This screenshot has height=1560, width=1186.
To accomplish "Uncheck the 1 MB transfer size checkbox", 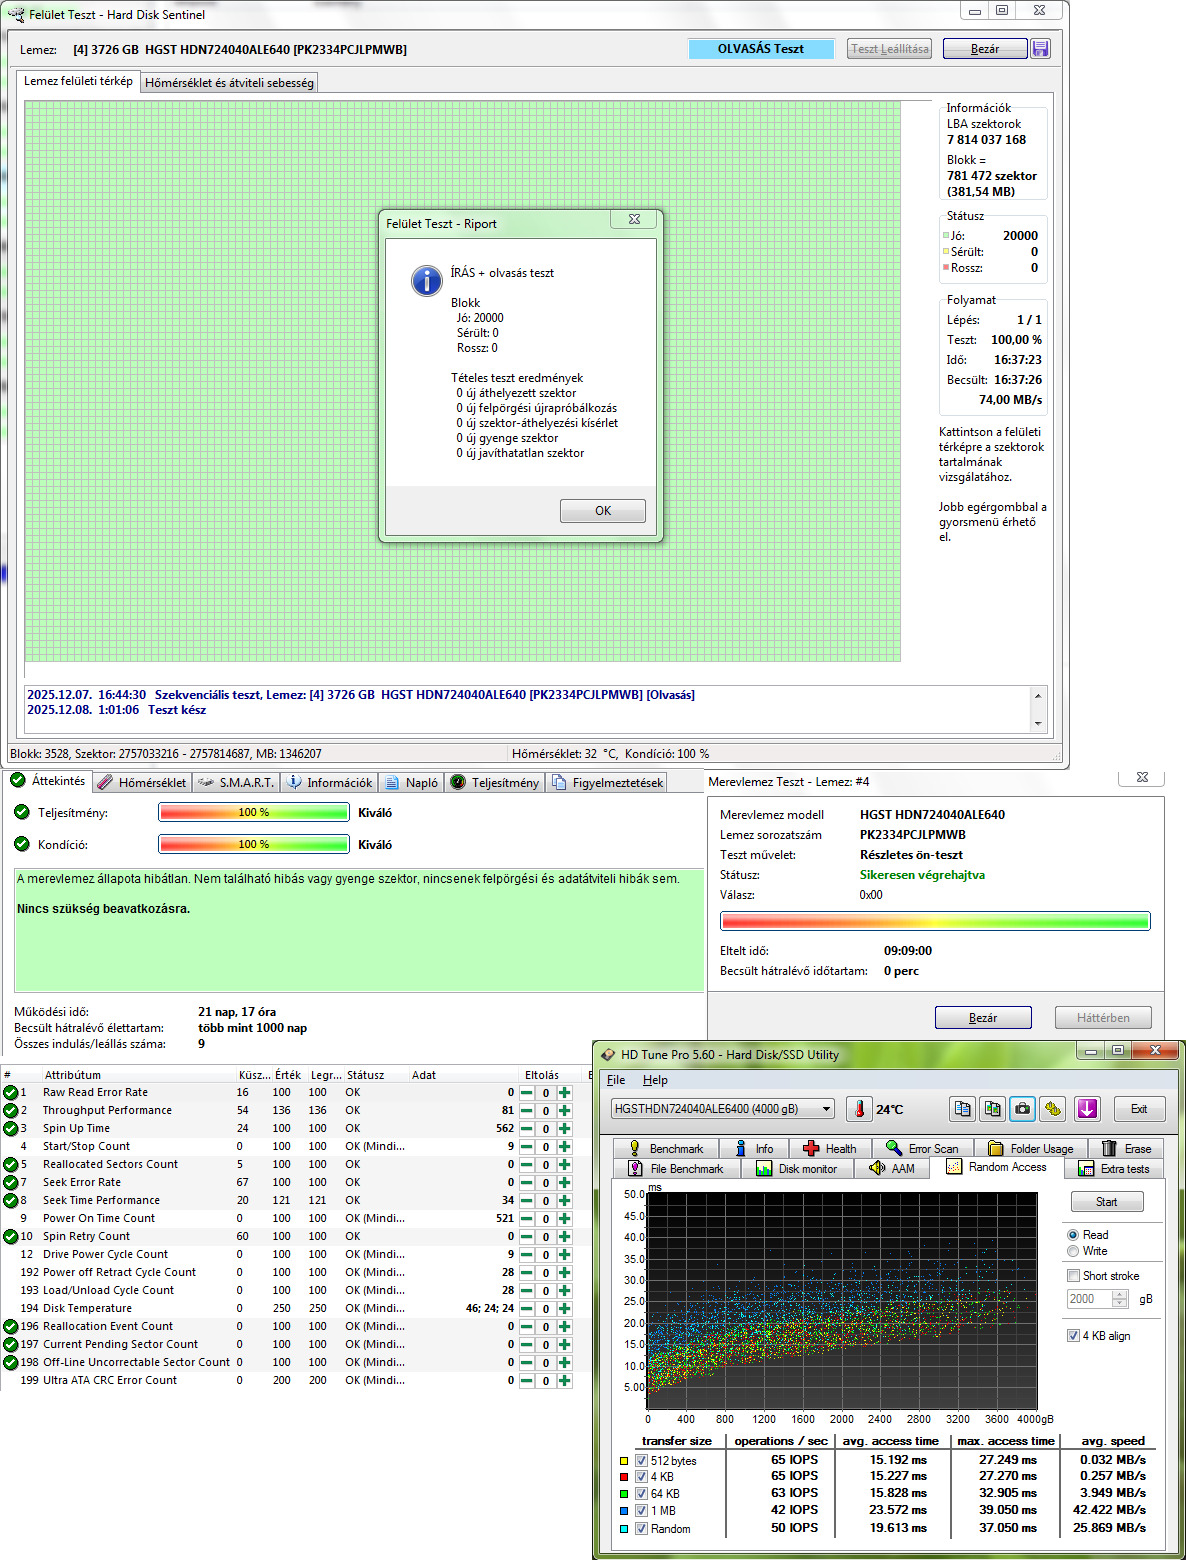I will click(x=642, y=1511).
